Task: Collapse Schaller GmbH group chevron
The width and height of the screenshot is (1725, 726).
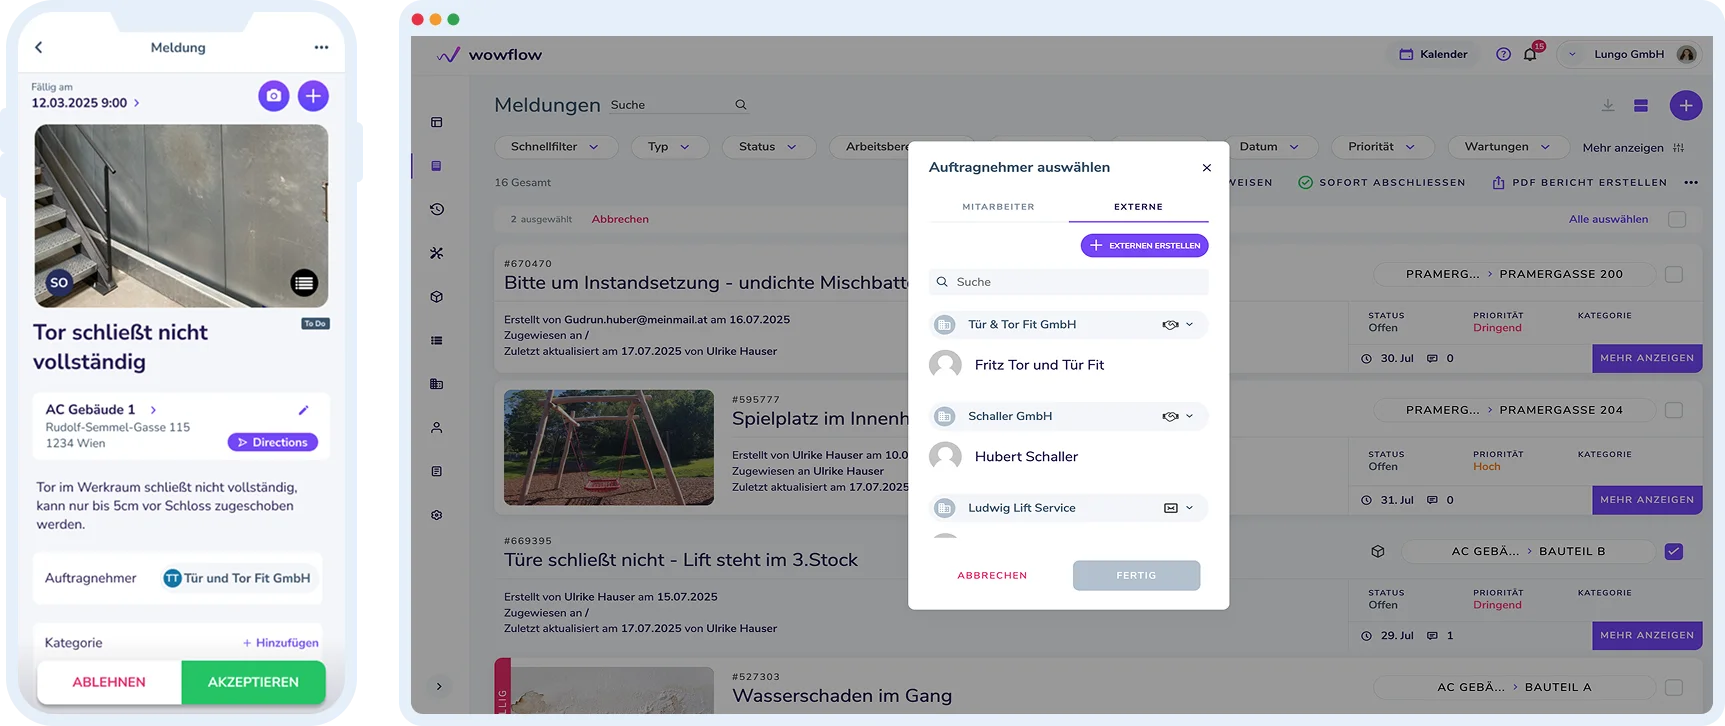Action: [x=1190, y=417]
